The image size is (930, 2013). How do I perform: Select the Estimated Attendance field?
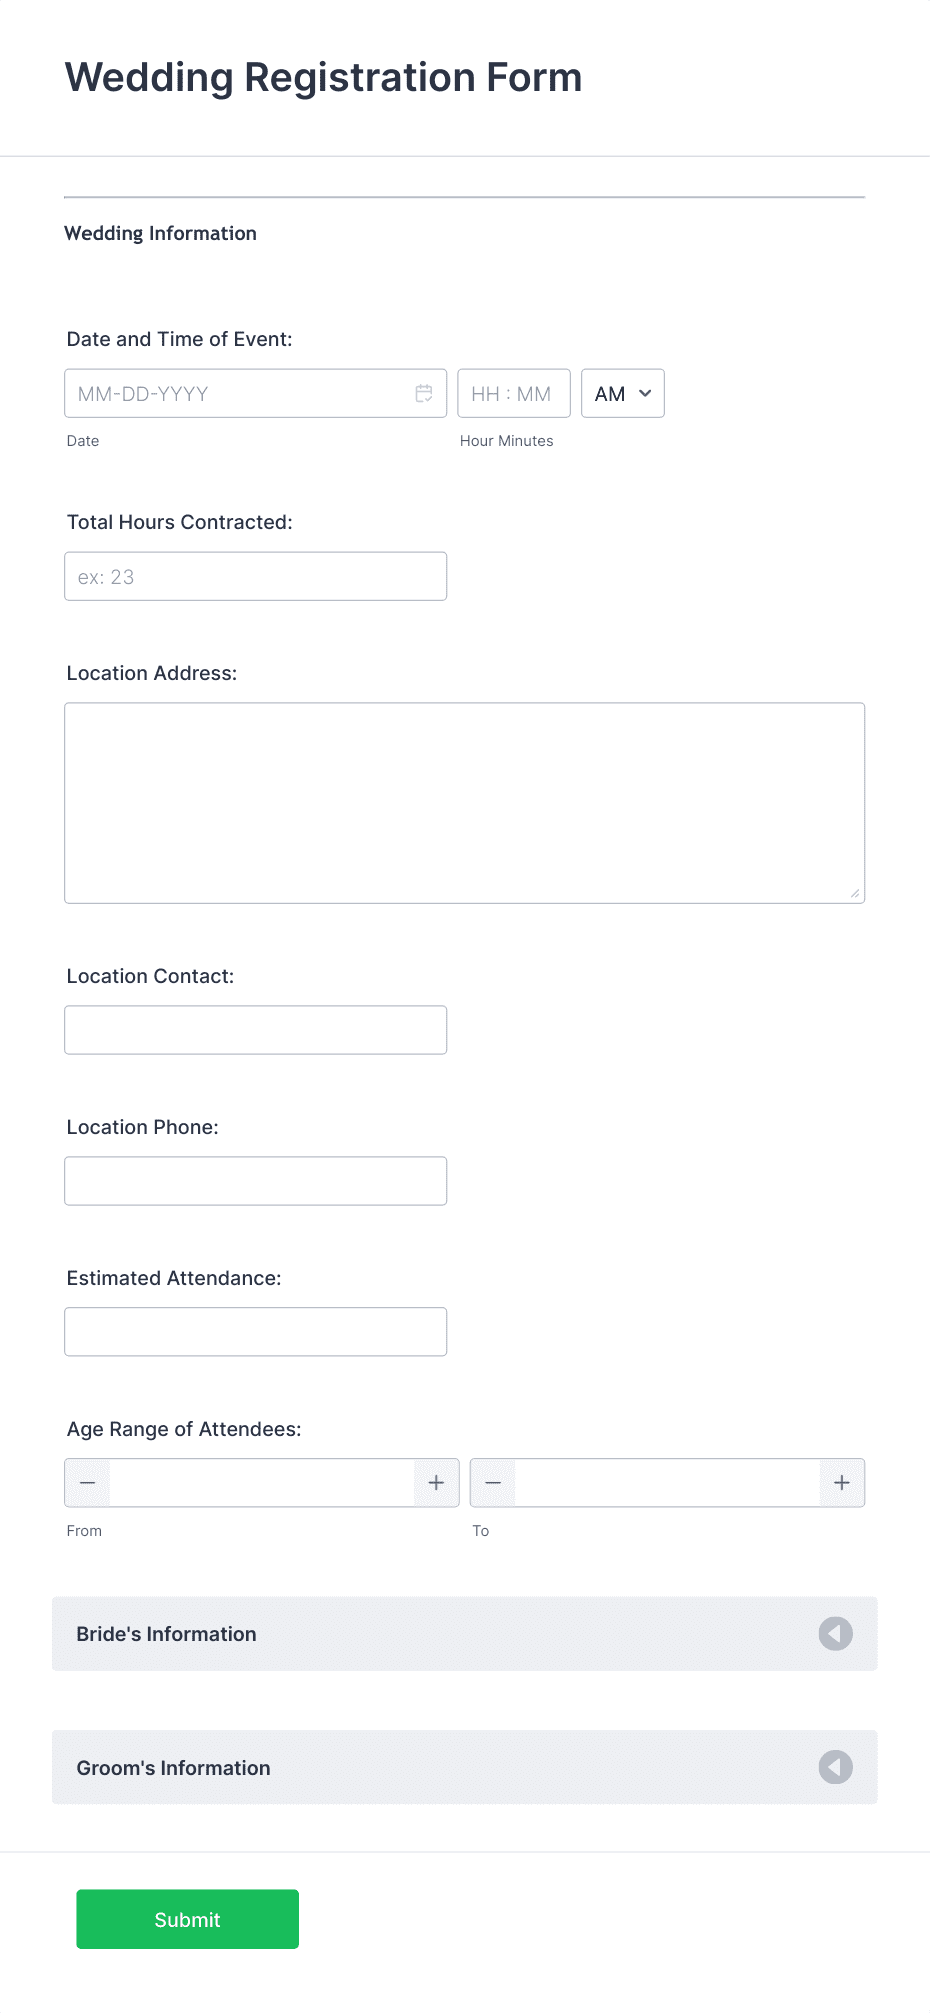(x=256, y=1332)
